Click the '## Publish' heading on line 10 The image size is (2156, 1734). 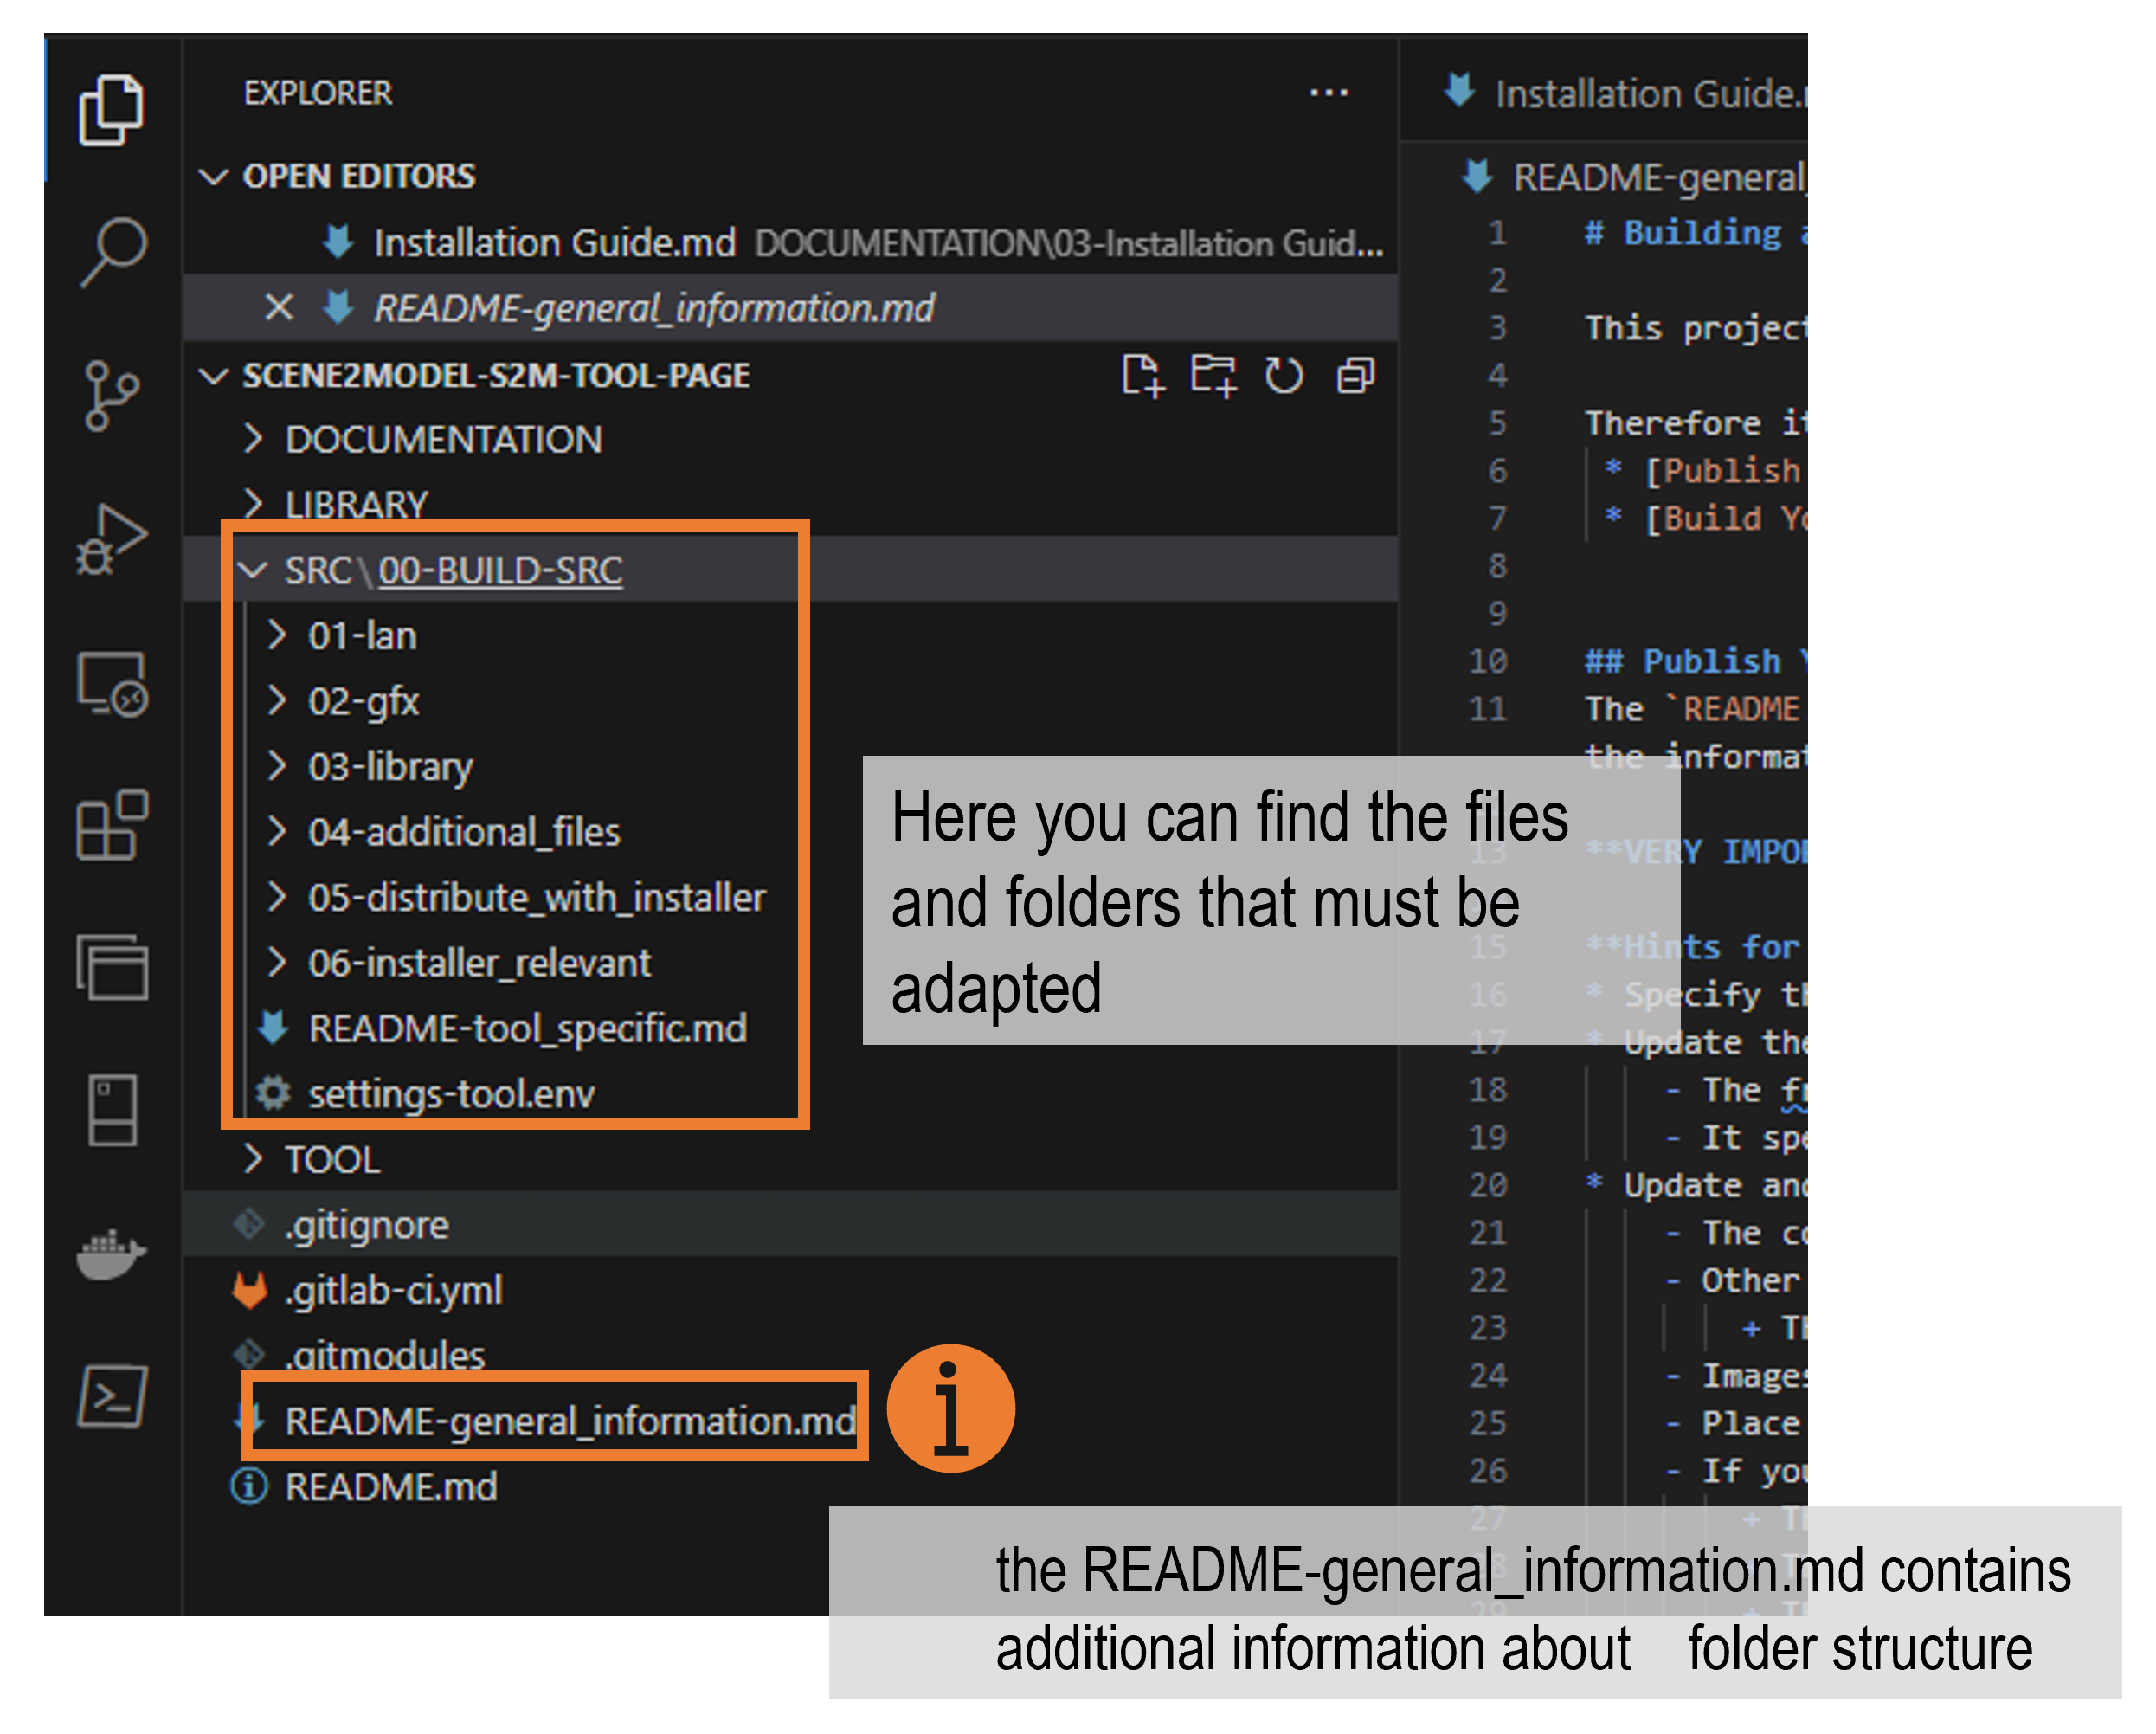click(1682, 661)
